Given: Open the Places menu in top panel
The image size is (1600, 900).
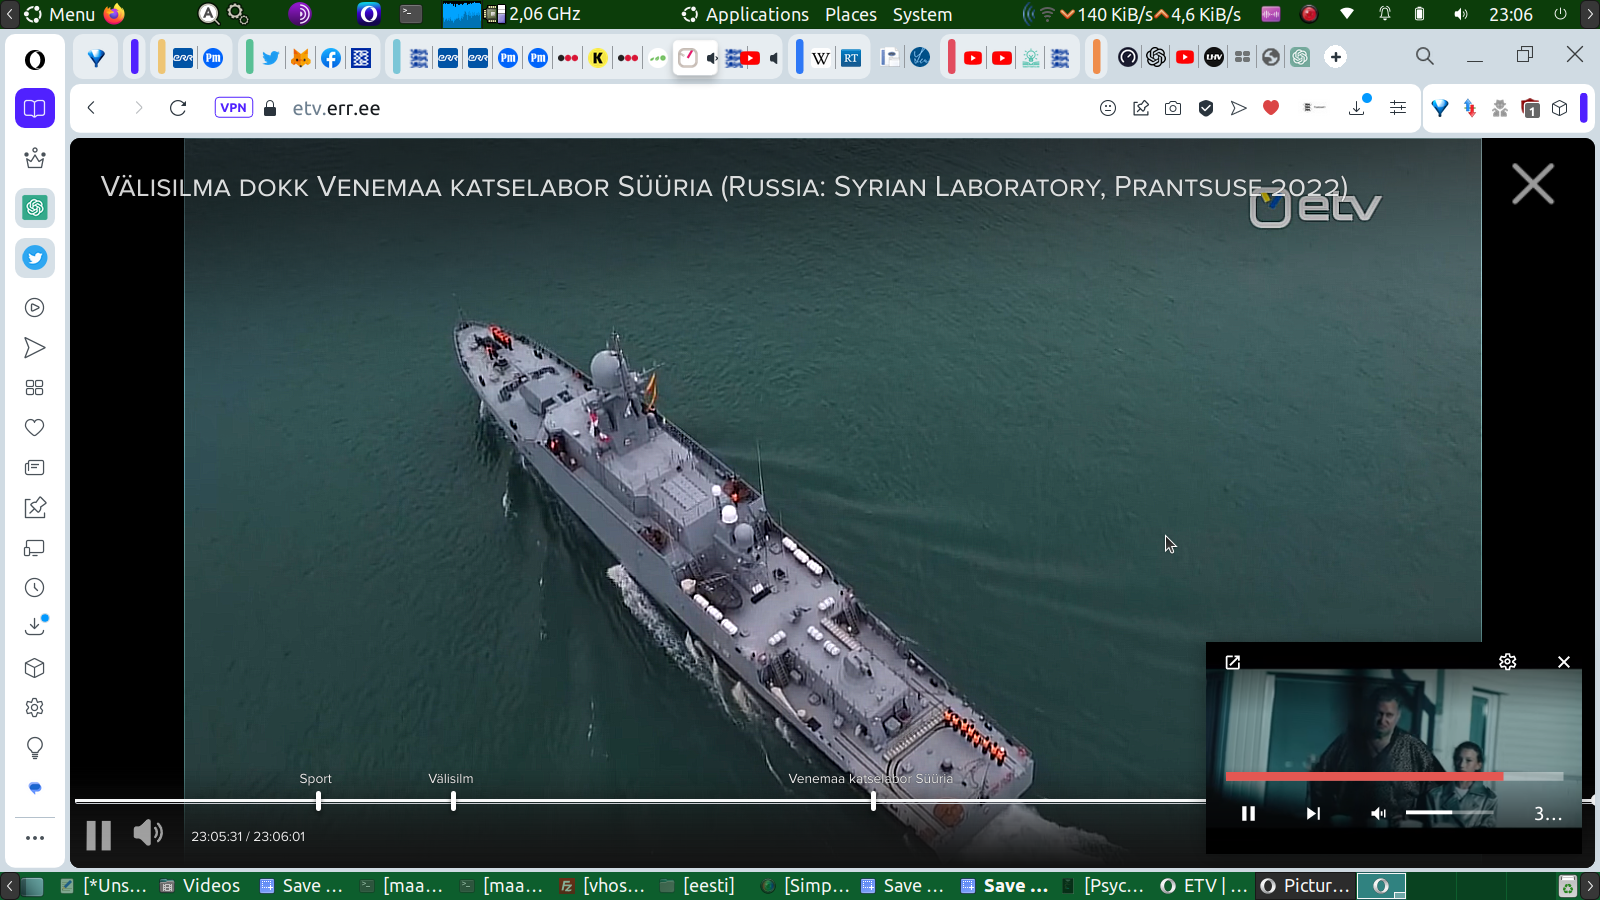Looking at the screenshot, I should tap(850, 14).
